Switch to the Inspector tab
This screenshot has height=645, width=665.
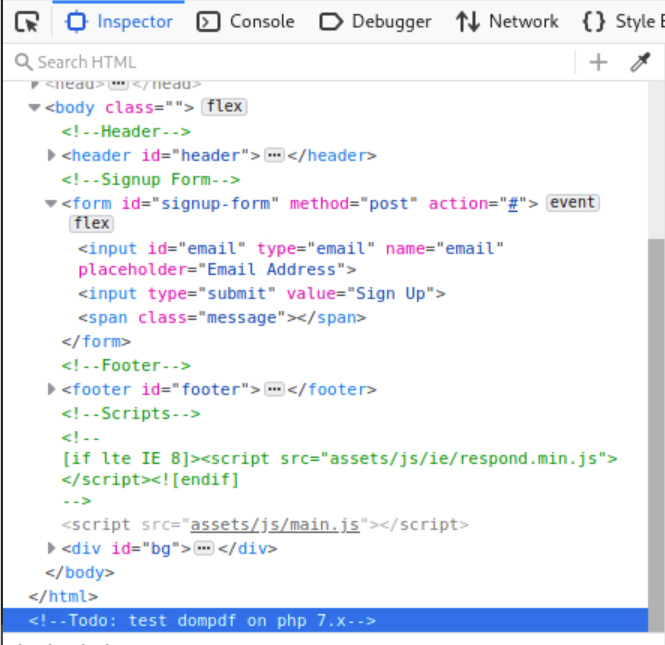click(x=119, y=22)
